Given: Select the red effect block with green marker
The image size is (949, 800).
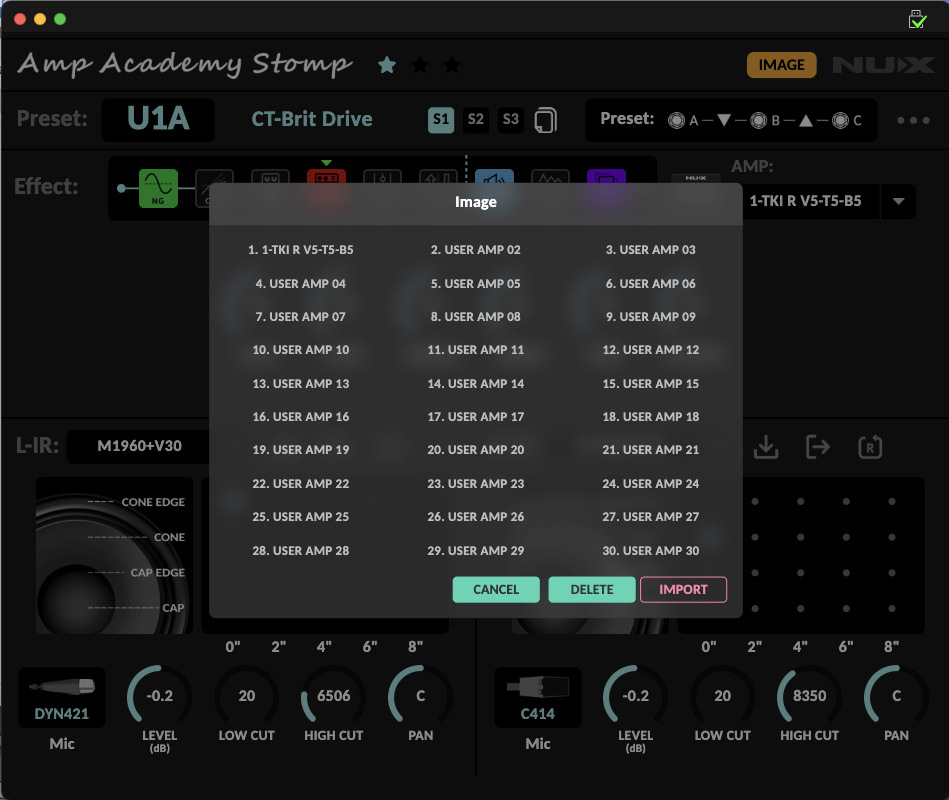Looking at the screenshot, I should (x=326, y=176).
